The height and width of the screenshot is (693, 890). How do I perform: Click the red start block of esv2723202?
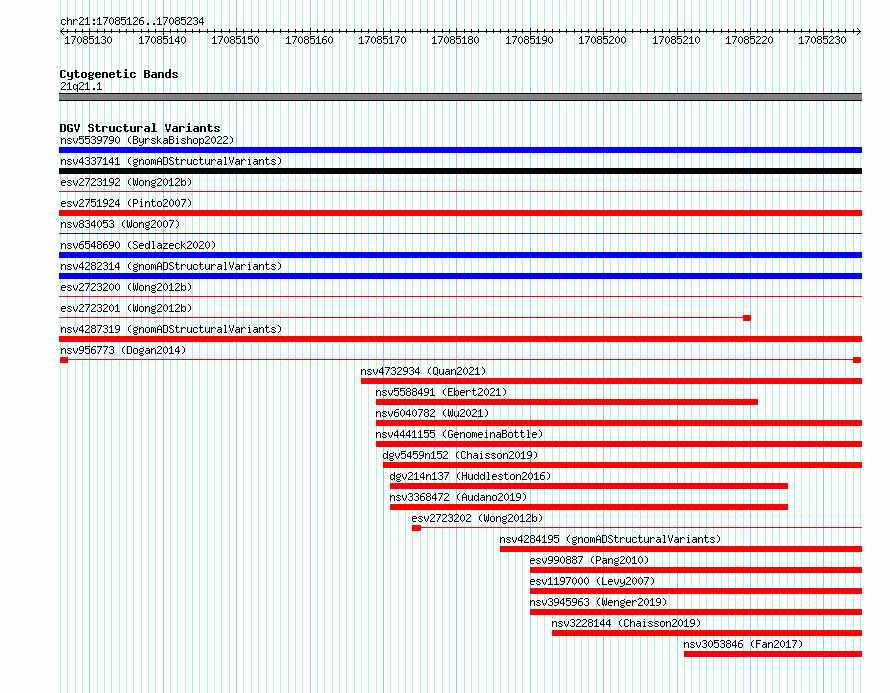417,528
